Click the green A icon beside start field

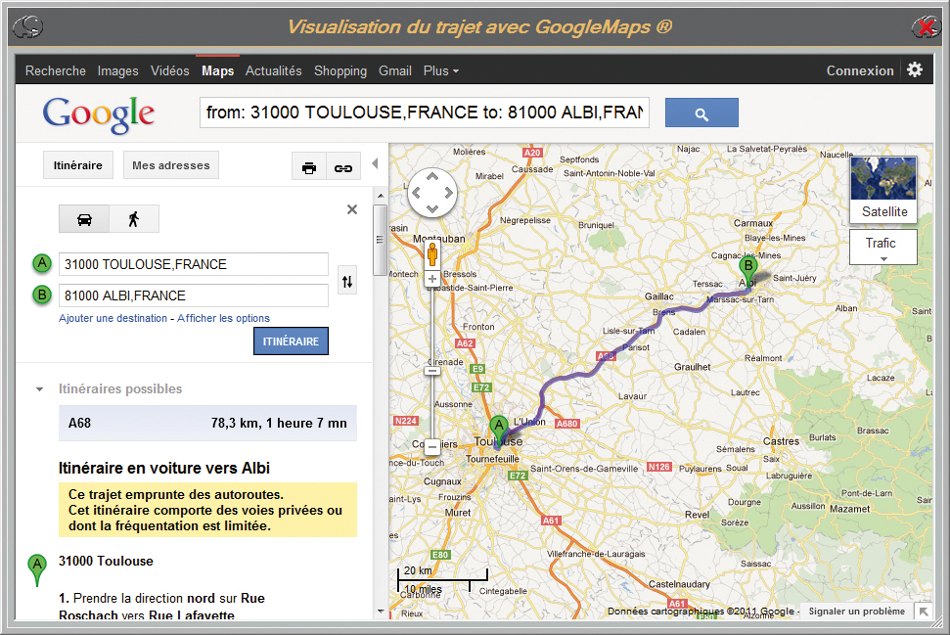click(42, 264)
